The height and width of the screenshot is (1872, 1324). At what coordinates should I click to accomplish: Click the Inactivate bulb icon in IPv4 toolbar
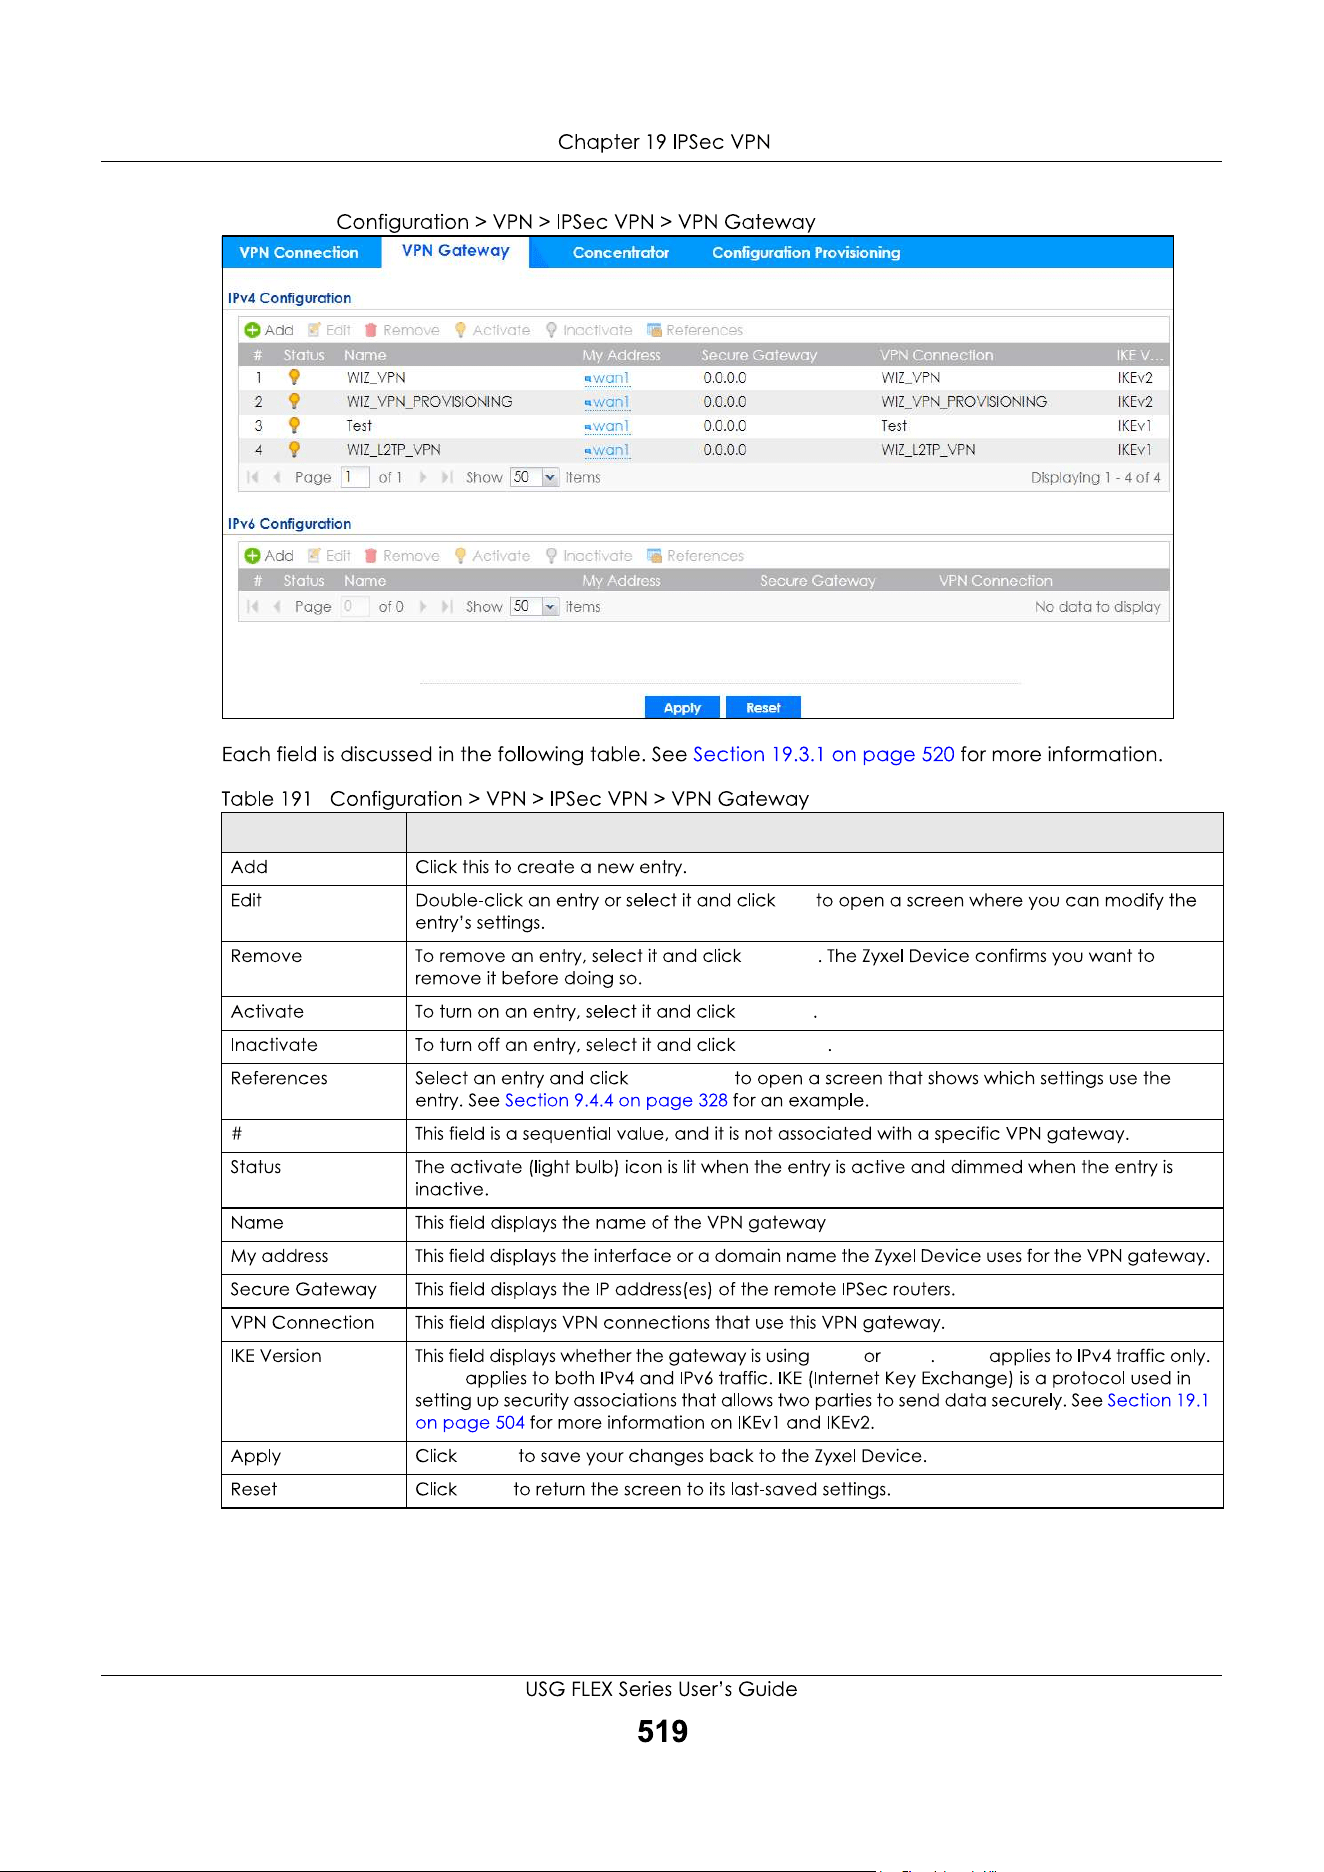pyautogui.click(x=551, y=330)
